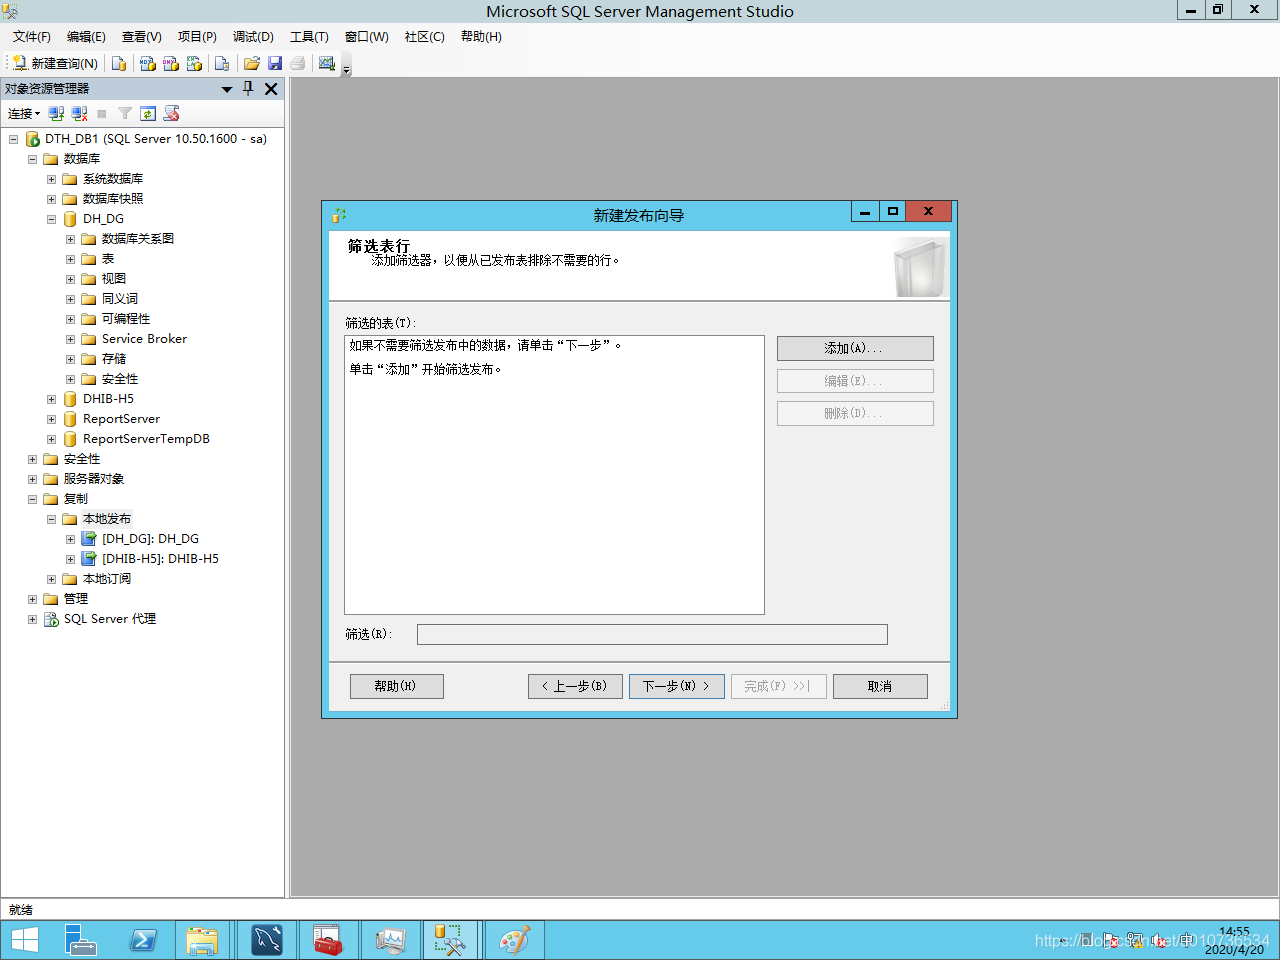Open the 编辑(E) menu

coord(86,36)
